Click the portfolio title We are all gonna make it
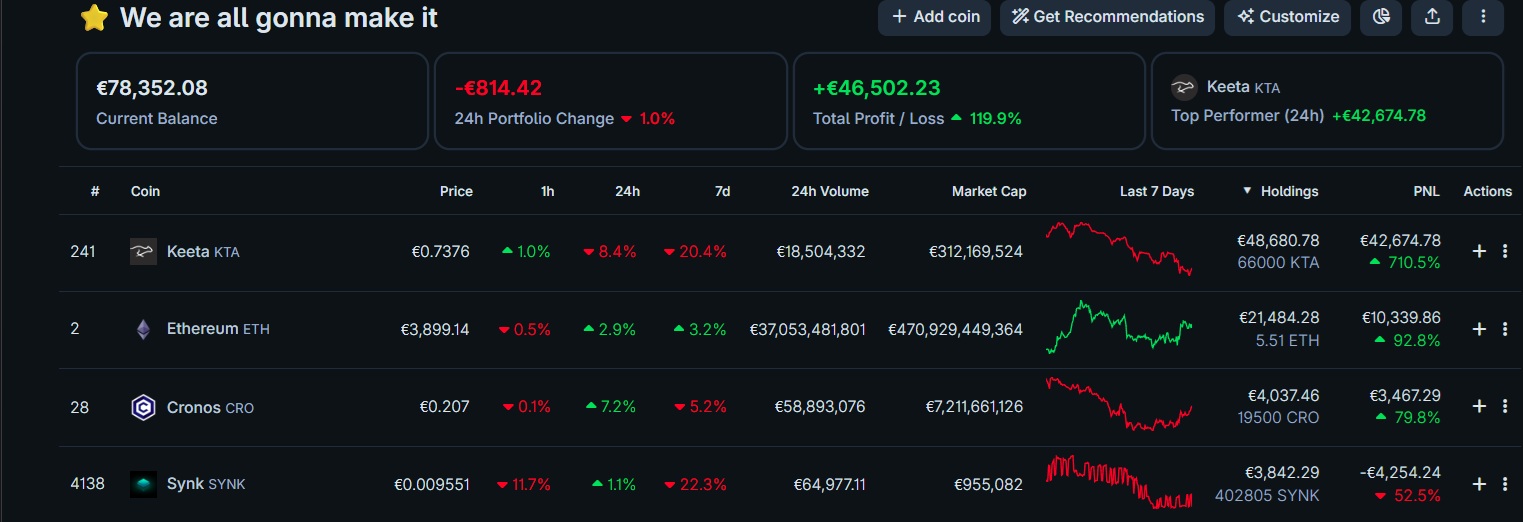The height and width of the screenshot is (522, 1523). pyautogui.click(x=279, y=17)
